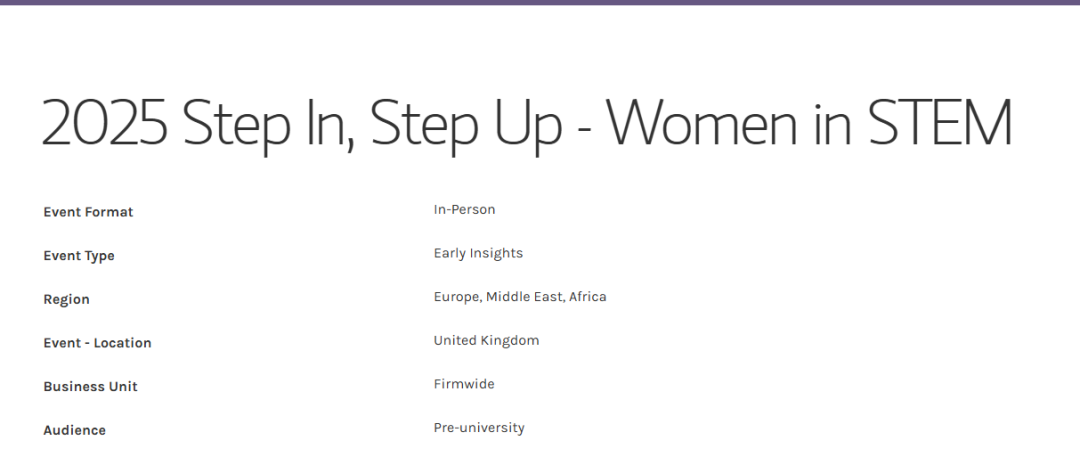
Task: Click 2025 at the start of the title
Action: (105, 122)
